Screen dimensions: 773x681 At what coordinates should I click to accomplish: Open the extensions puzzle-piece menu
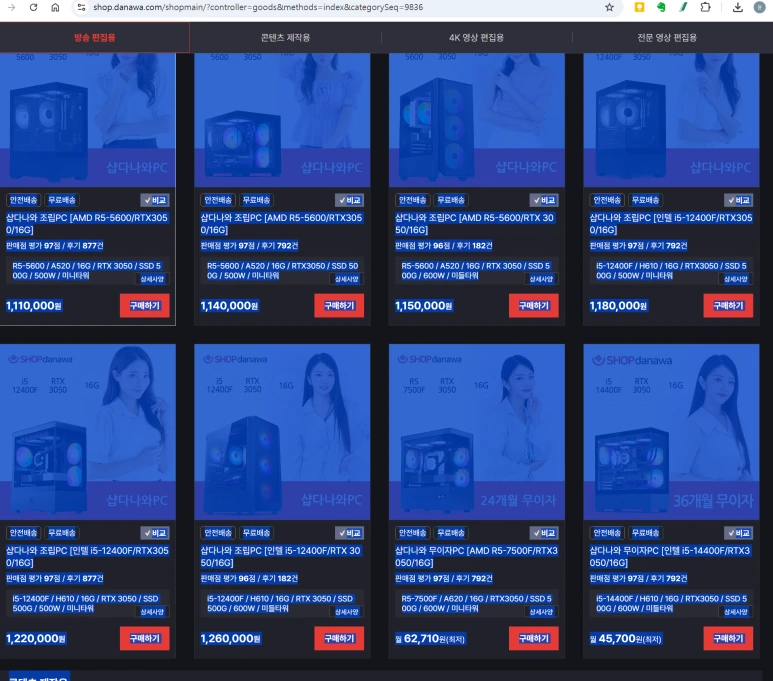[705, 7]
